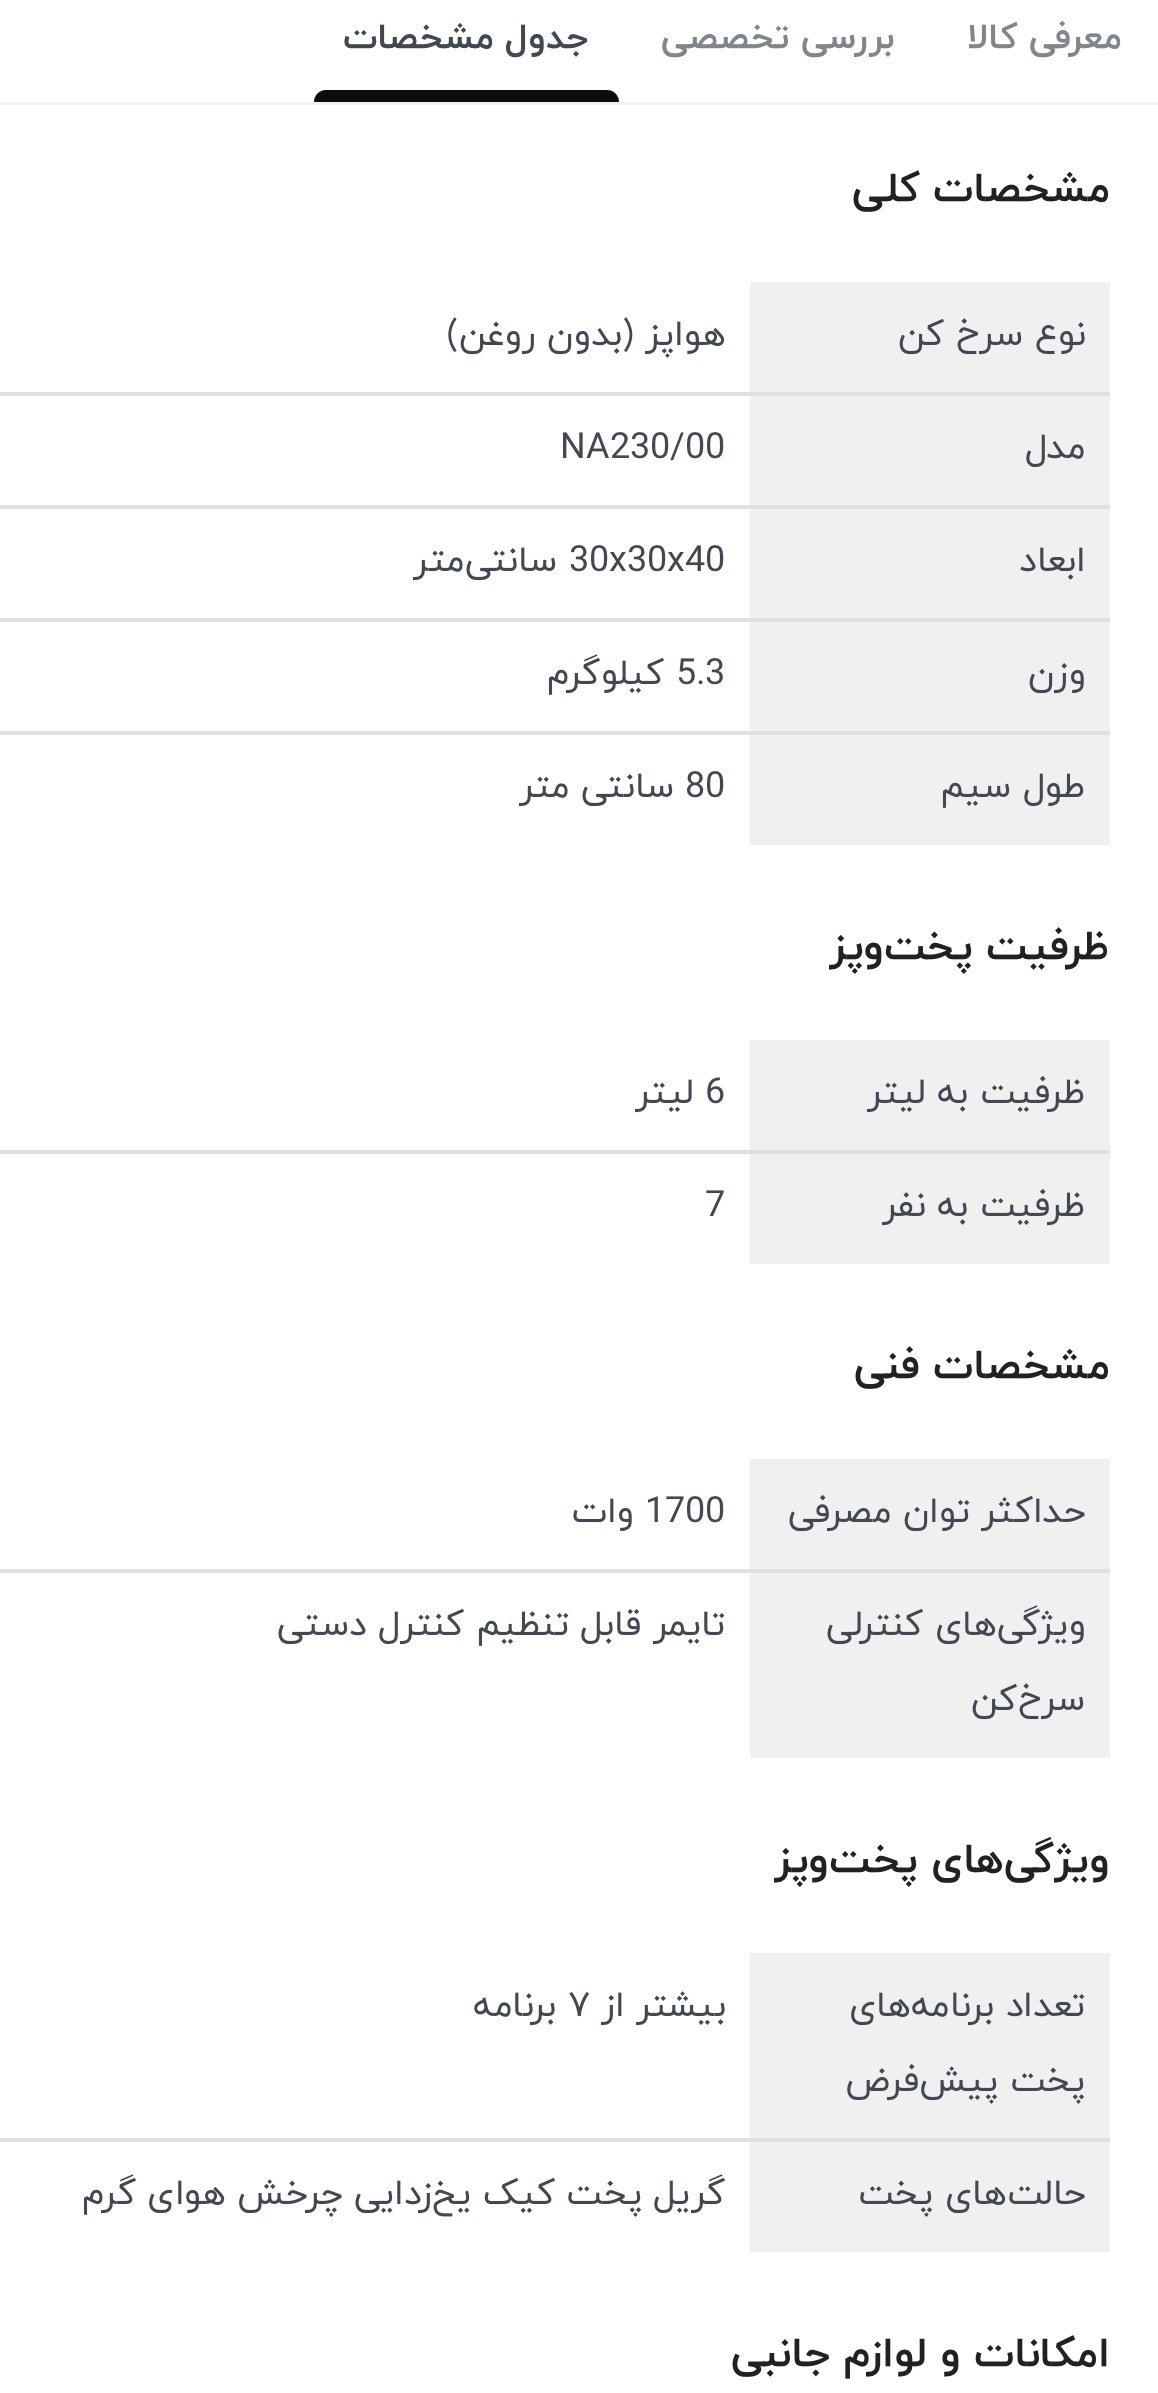Select the model value NA230/00
Screen dimensions: 1158x2393
click(642, 446)
